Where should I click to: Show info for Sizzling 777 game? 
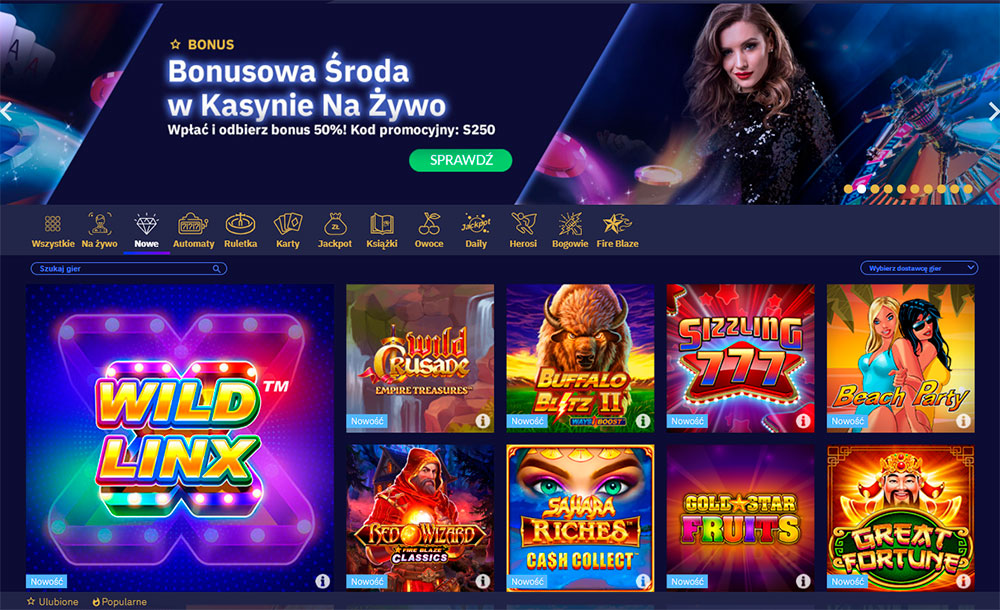coord(803,421)
